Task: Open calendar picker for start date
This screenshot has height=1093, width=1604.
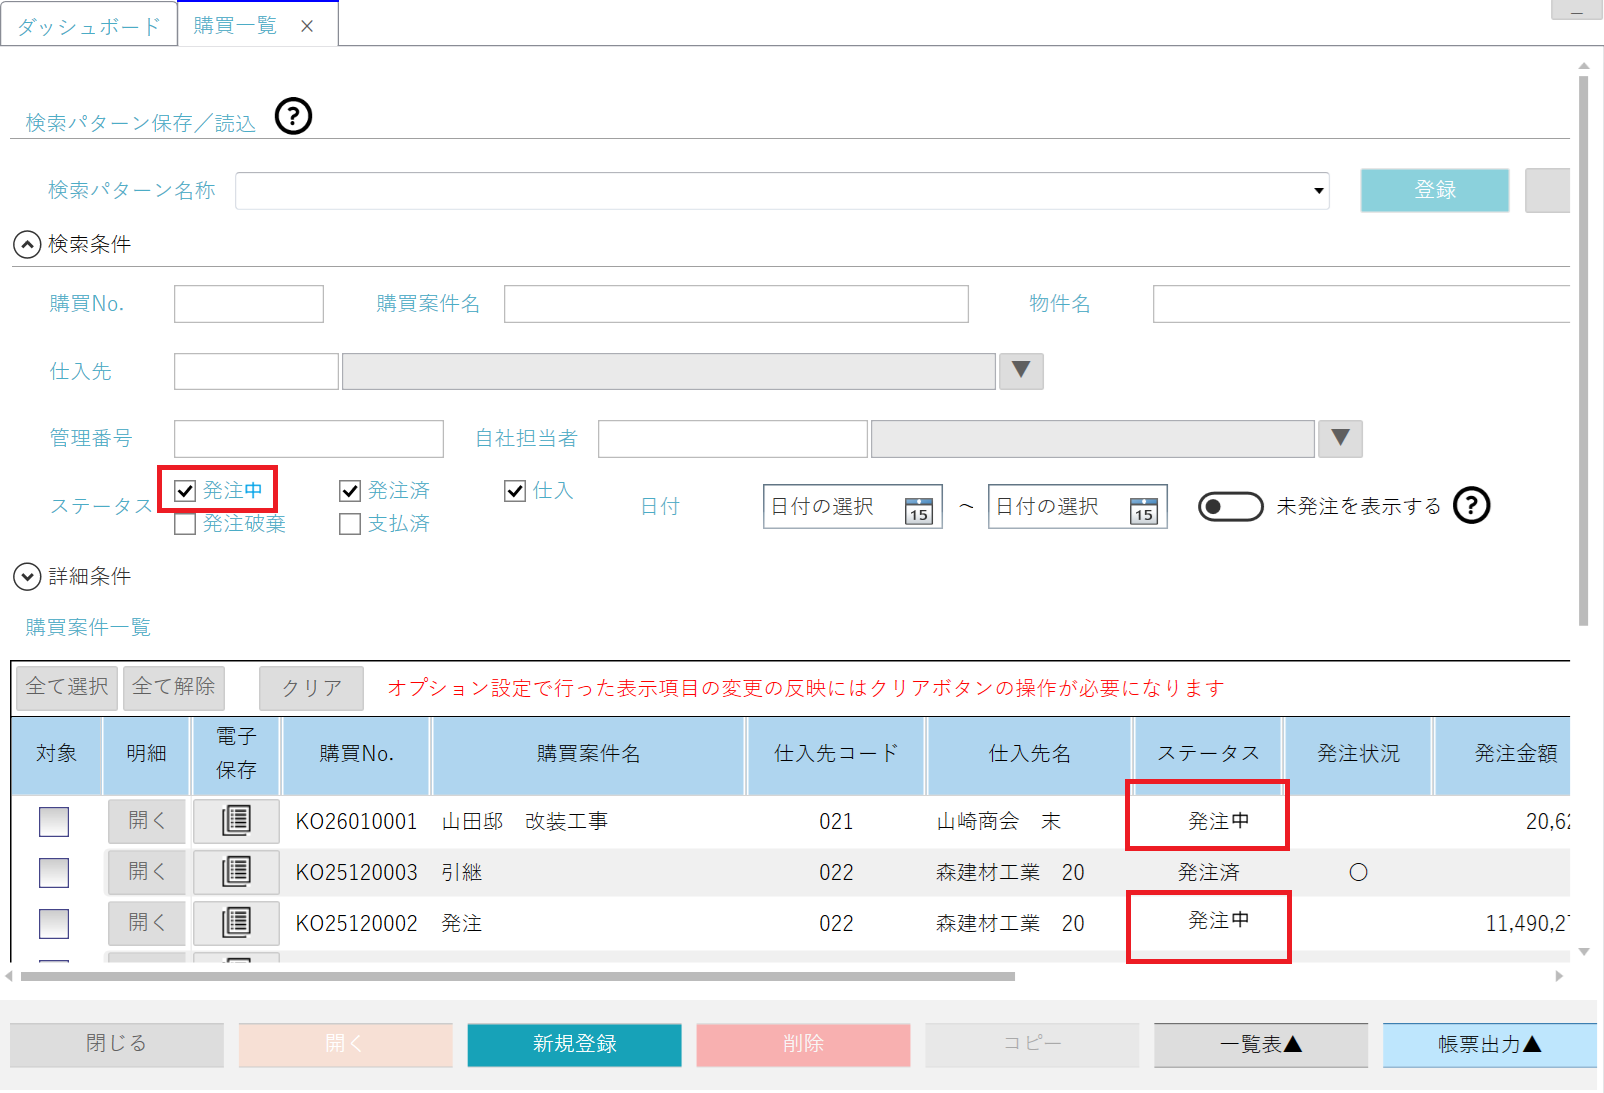Action: pos(918,510)
